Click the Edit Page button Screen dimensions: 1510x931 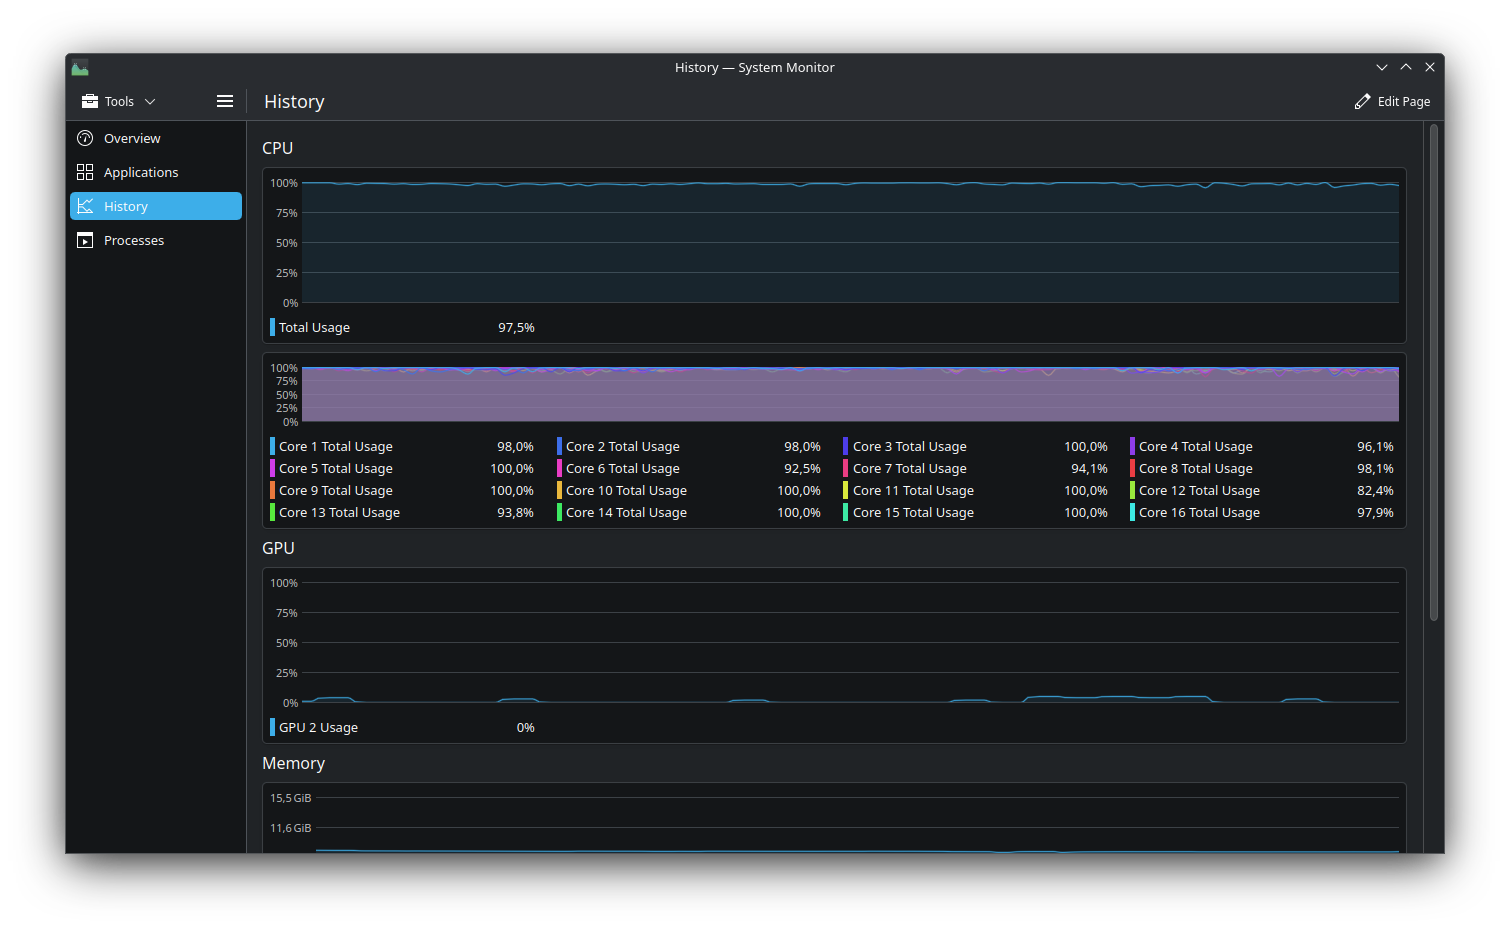(x=1393, y=101)
